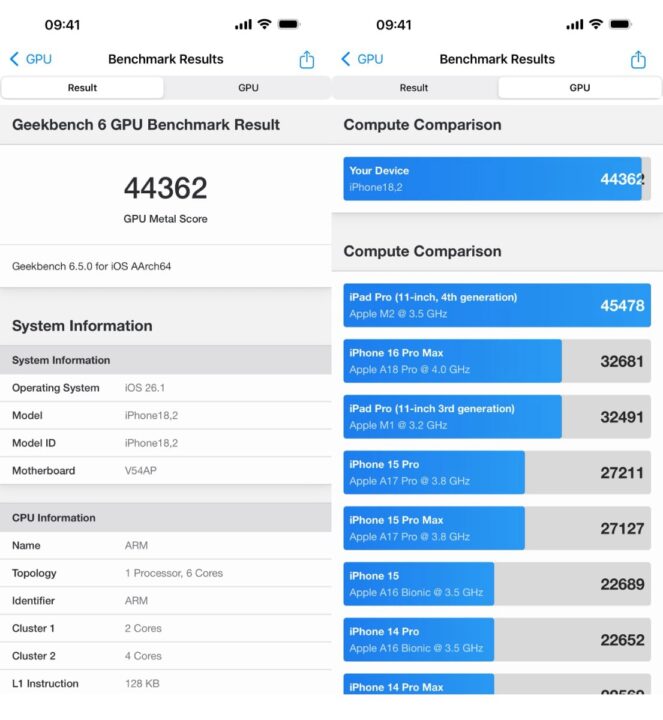Screen dimensions: 663x720
Task: Tap the iPhone 16 Pro Max comparison row
Action: coord(496,361)
